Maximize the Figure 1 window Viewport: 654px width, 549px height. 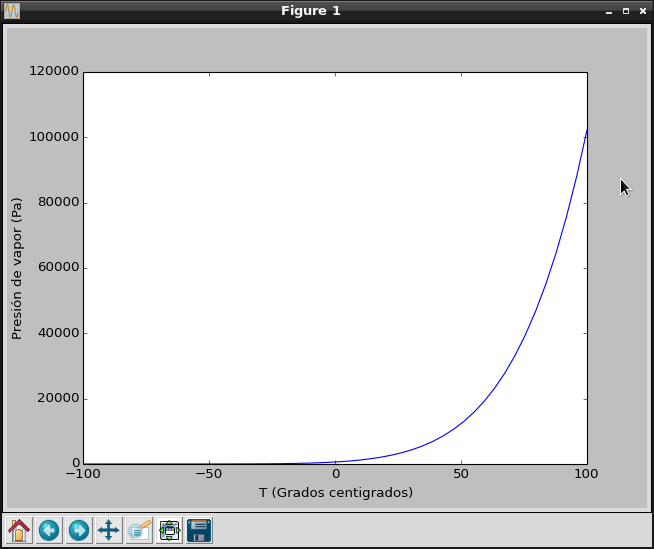[625, 11]
